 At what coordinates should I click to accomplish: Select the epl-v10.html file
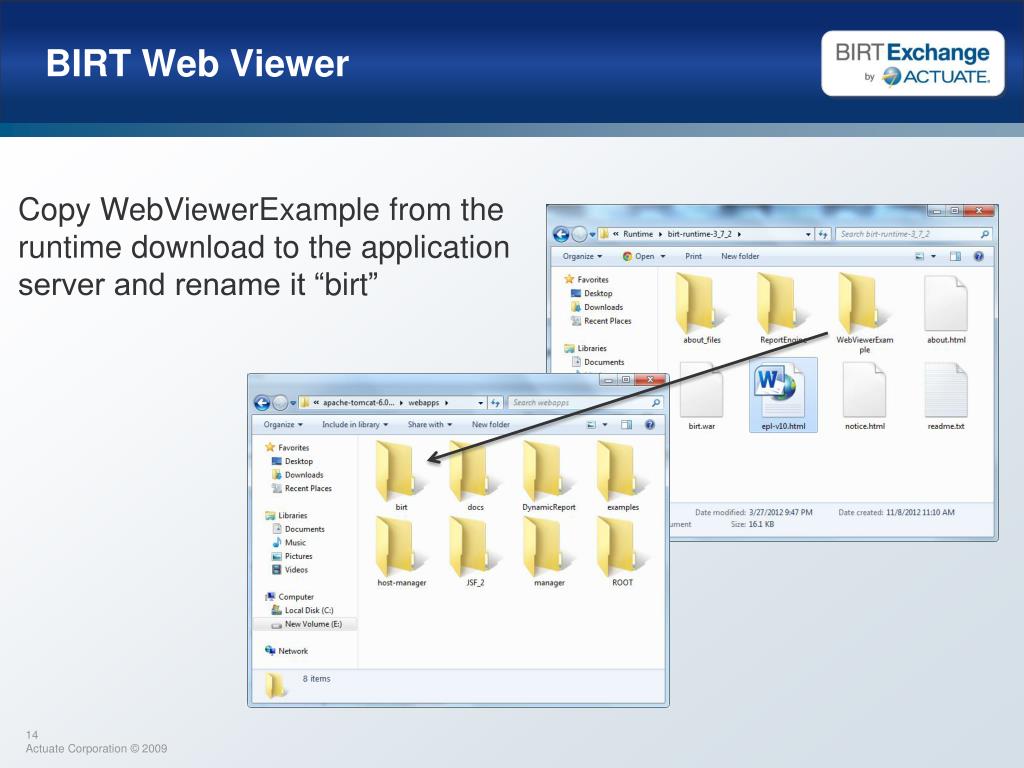[x=783, y=396]
